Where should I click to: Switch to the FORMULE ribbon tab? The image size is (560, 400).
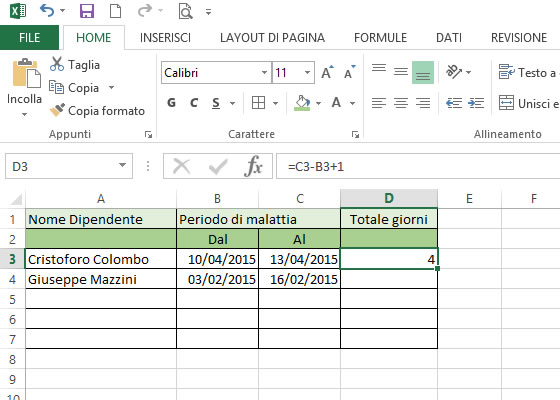pos(380,38)
